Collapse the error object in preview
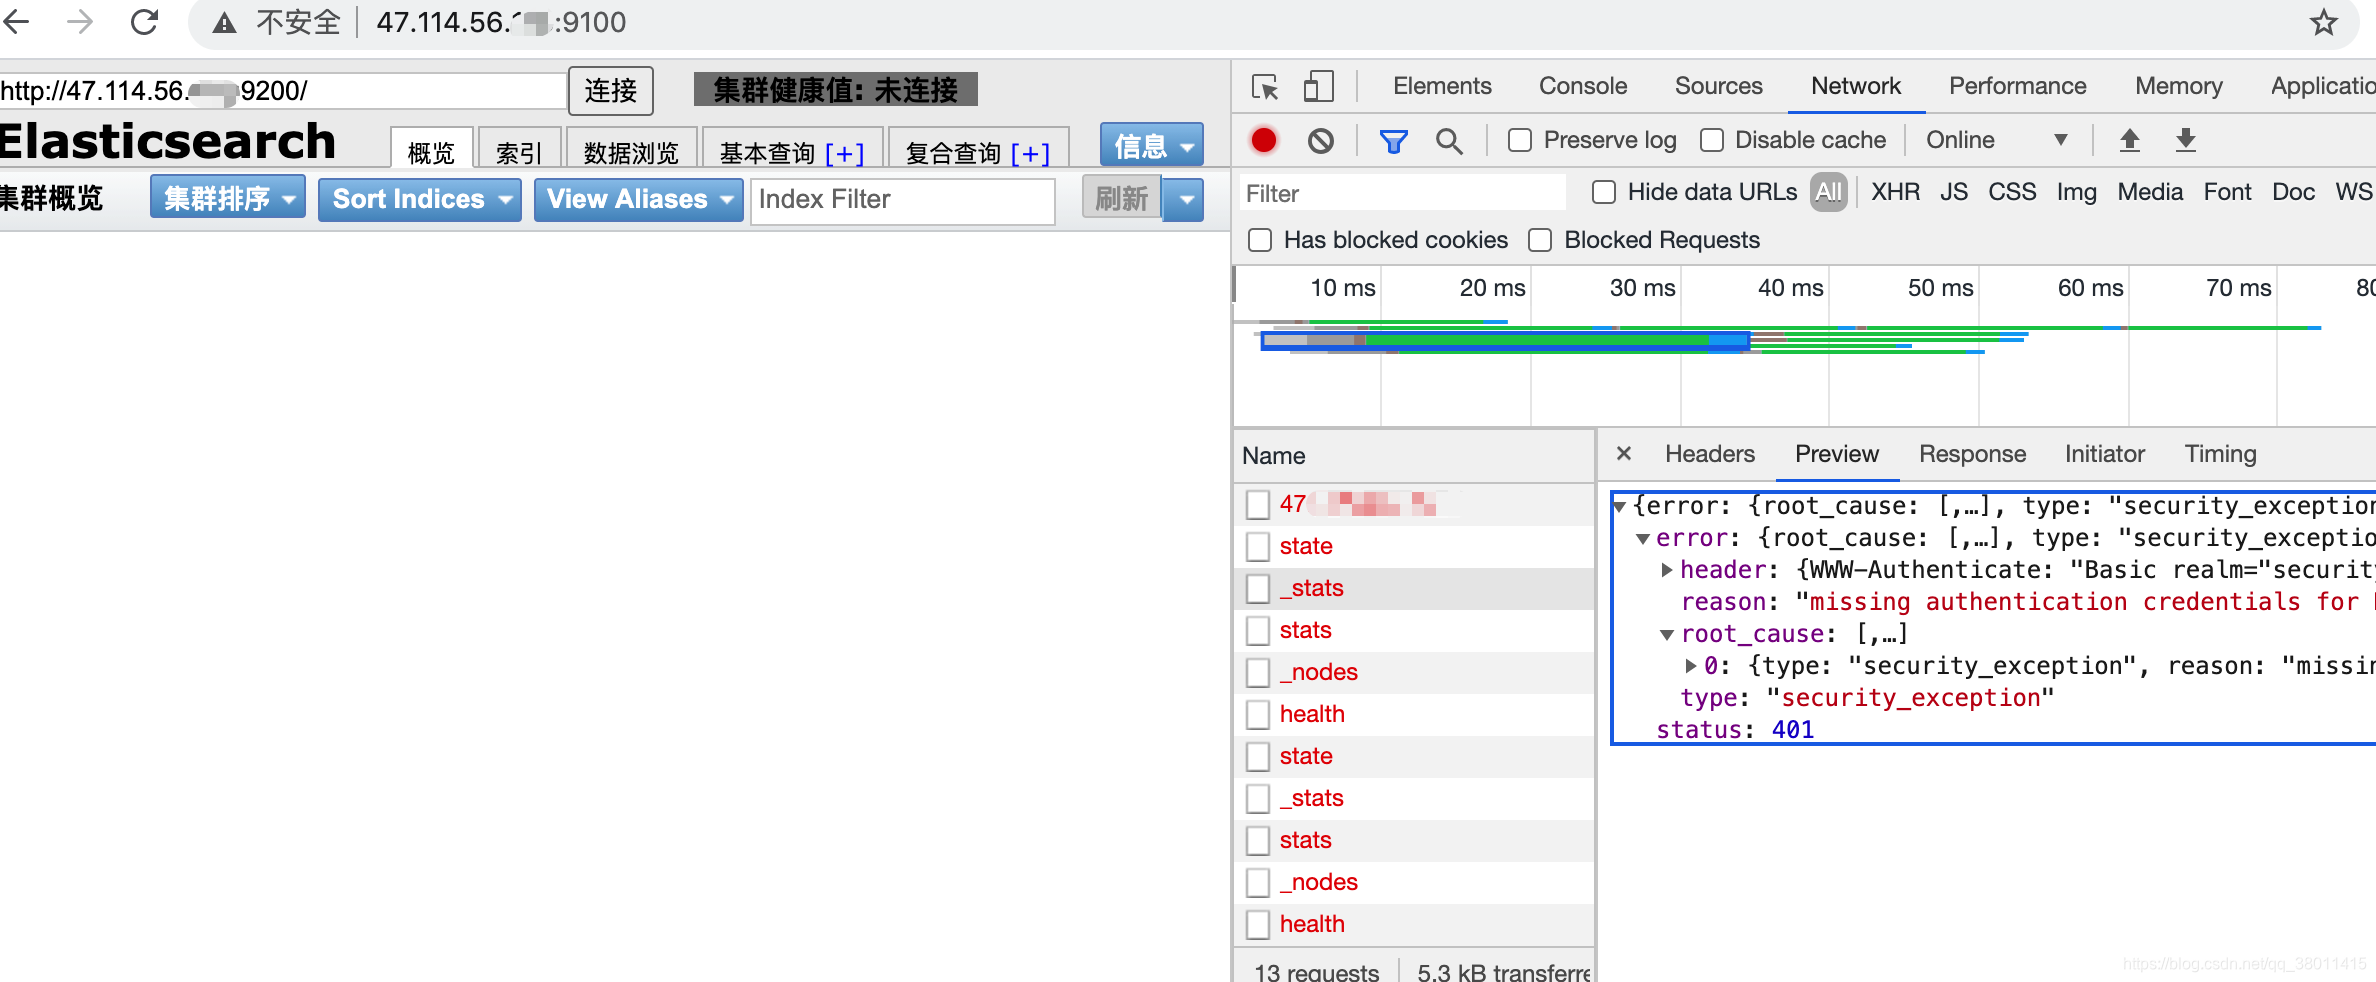The image size is (2376, 982). point(1642,538)
